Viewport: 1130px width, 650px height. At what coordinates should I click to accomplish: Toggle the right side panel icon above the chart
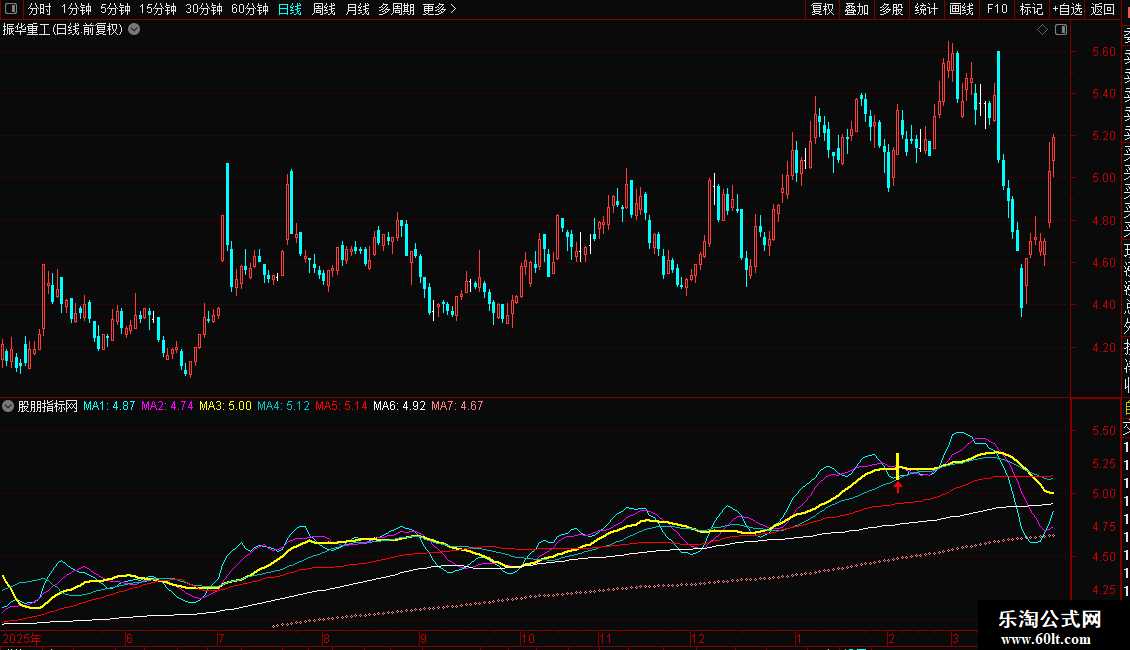(1061, 30)
